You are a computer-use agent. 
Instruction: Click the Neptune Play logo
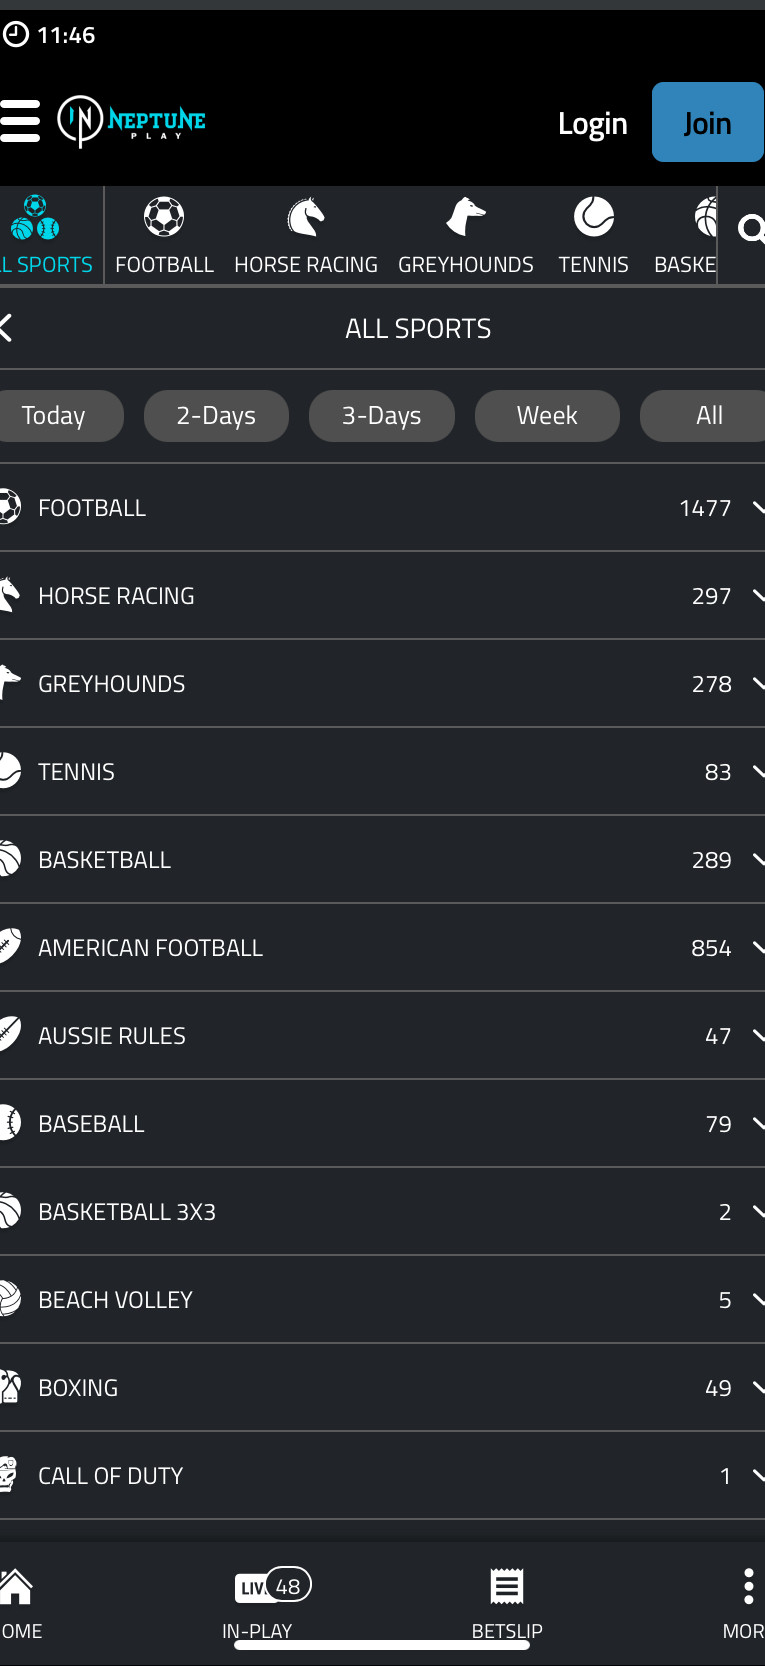(132, 121)
